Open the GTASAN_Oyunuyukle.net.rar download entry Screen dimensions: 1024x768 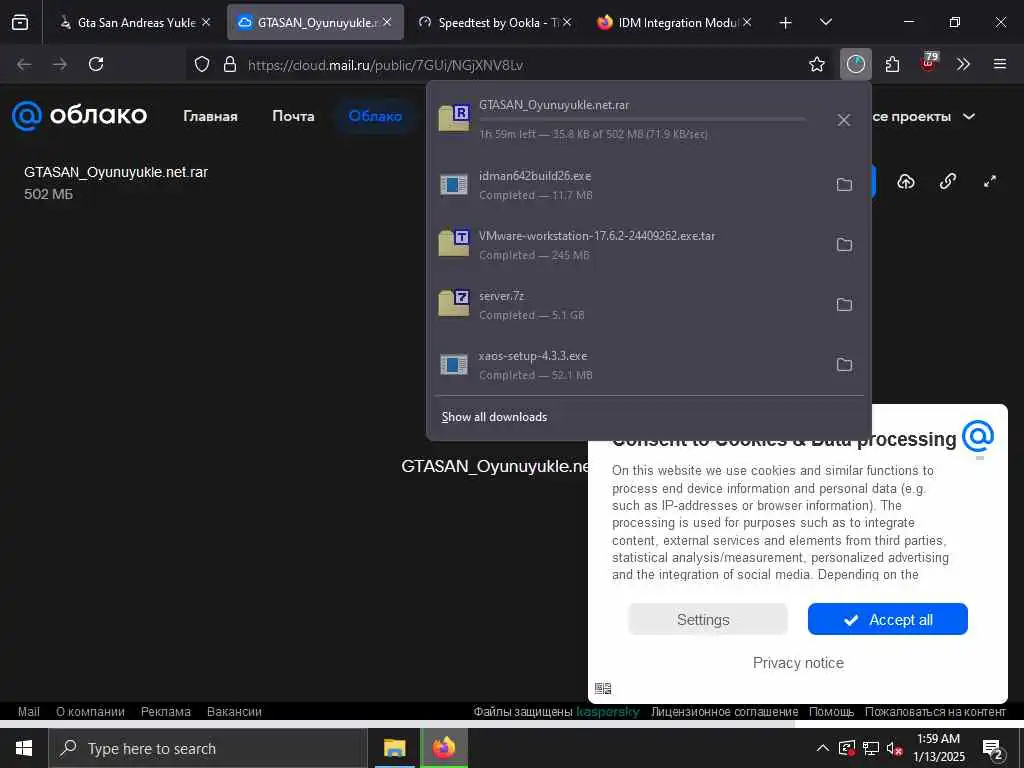pyautogui.click(x=627, y=119)
